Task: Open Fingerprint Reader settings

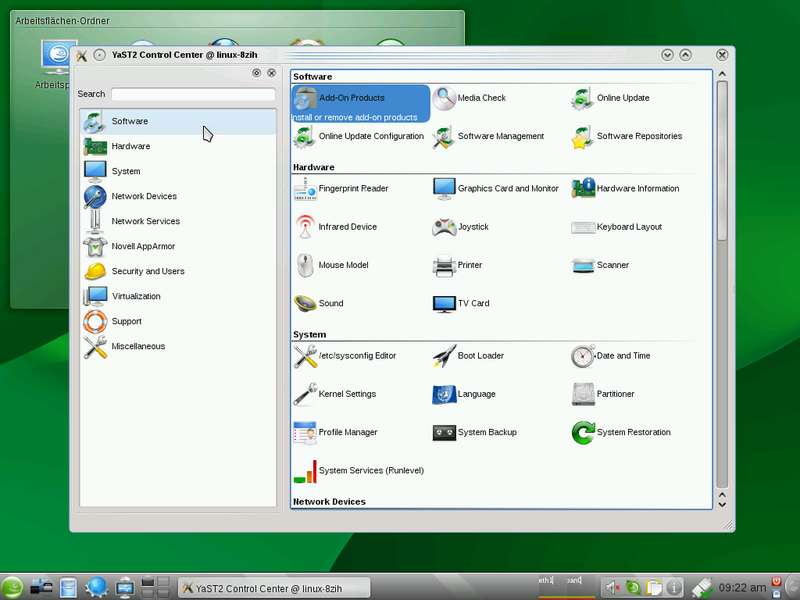Action: tap(341, 189)
